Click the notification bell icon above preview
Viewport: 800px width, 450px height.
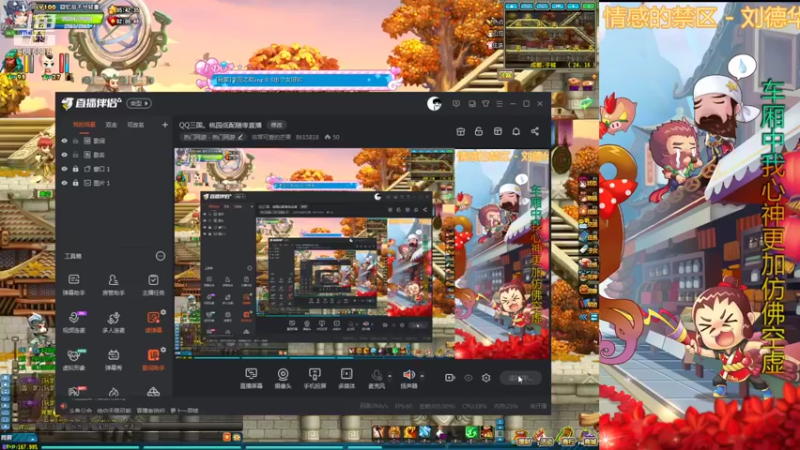[x=516, y=131]
